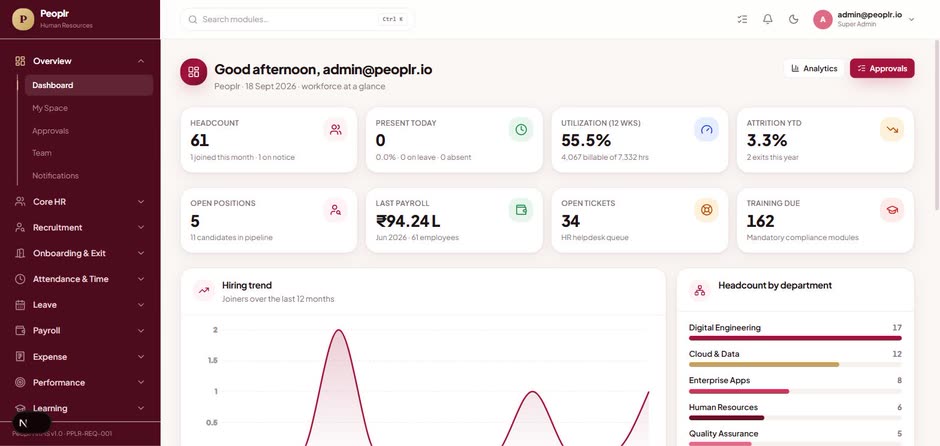The height and width of the screenshot is (446, 940).
Task: Collapse the Overview section chevron
Action: 141,61
